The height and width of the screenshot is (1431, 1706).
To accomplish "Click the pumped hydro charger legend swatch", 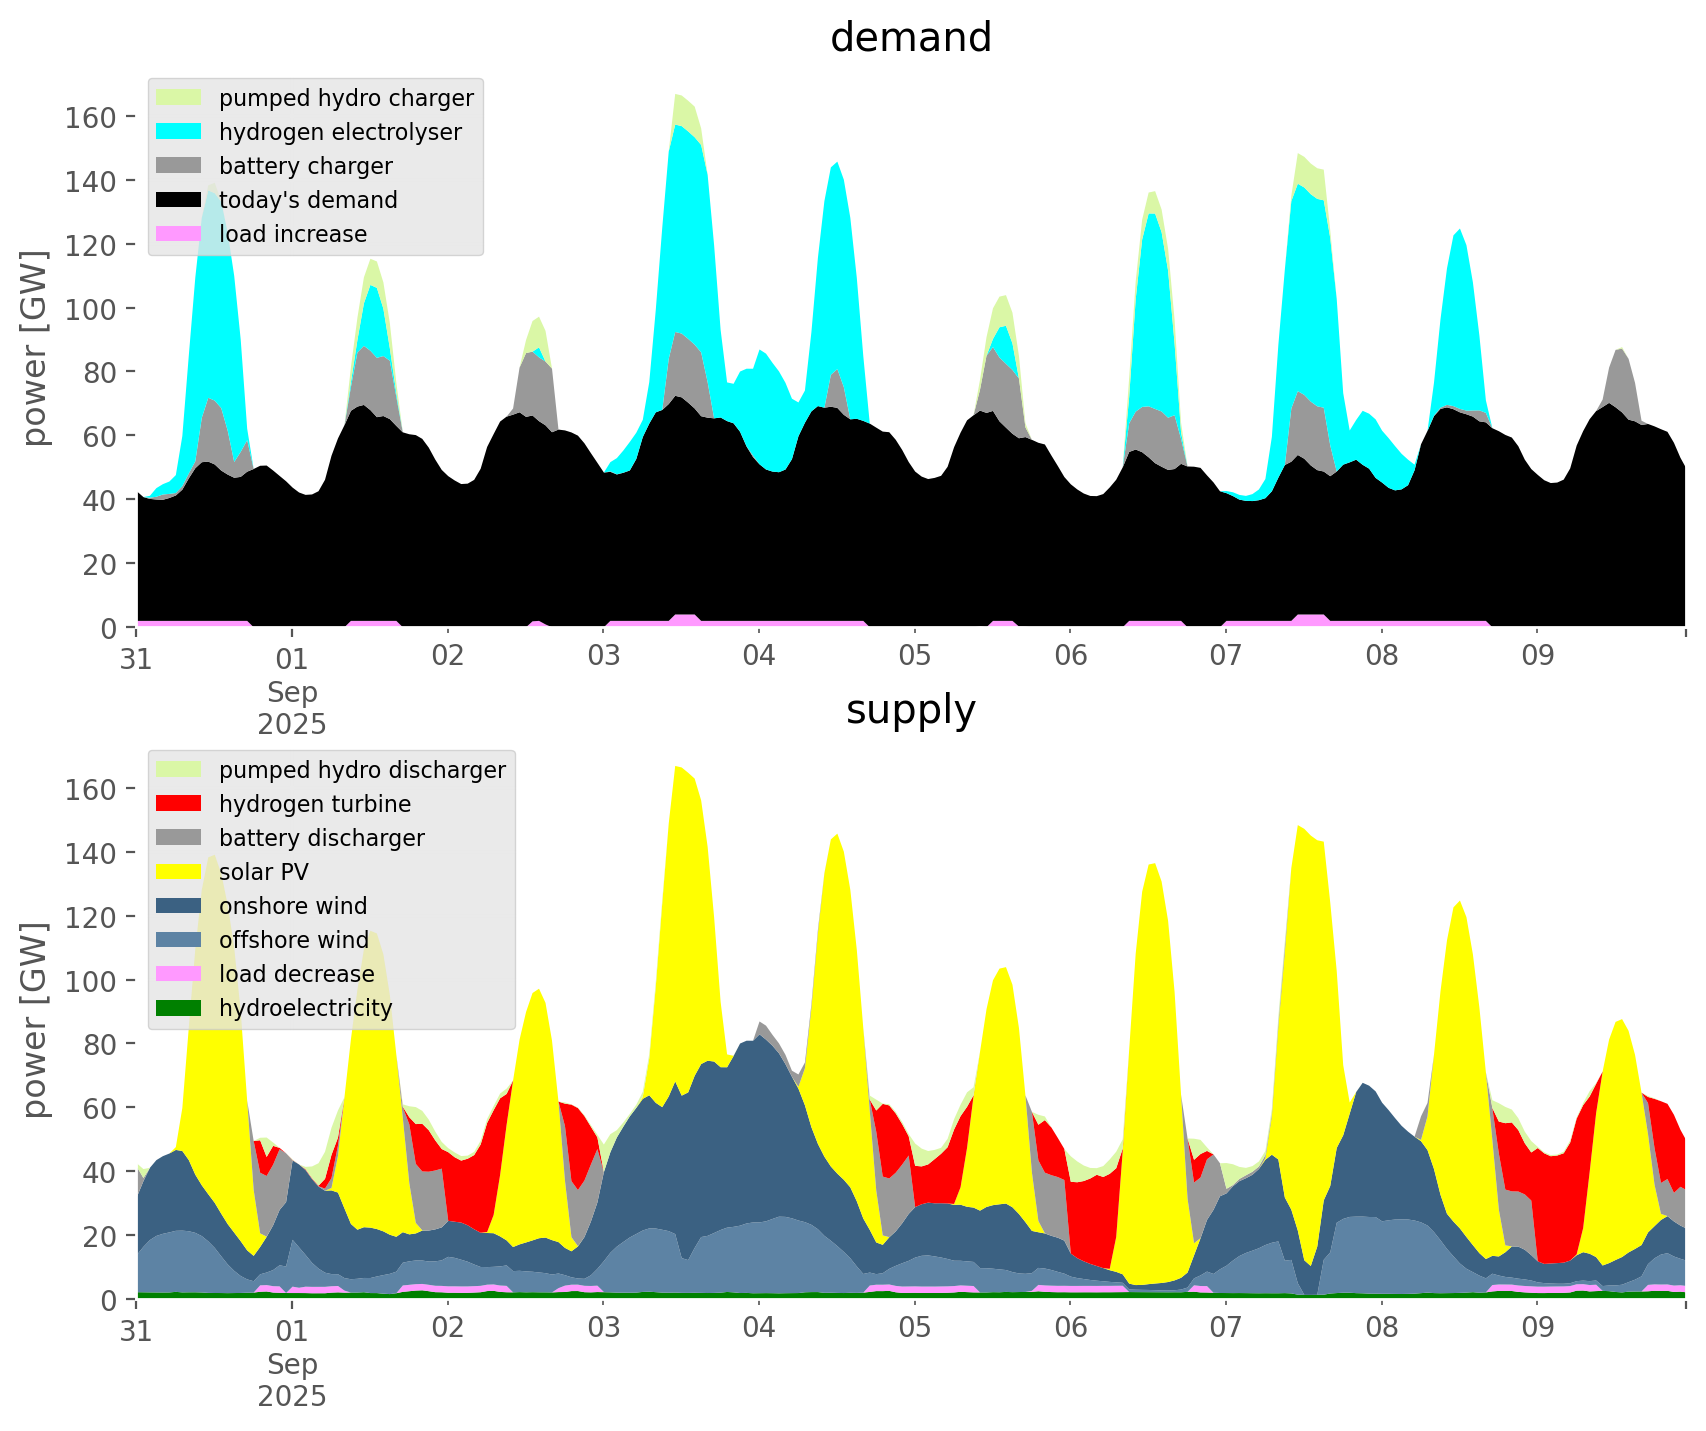I will [180, 98].
